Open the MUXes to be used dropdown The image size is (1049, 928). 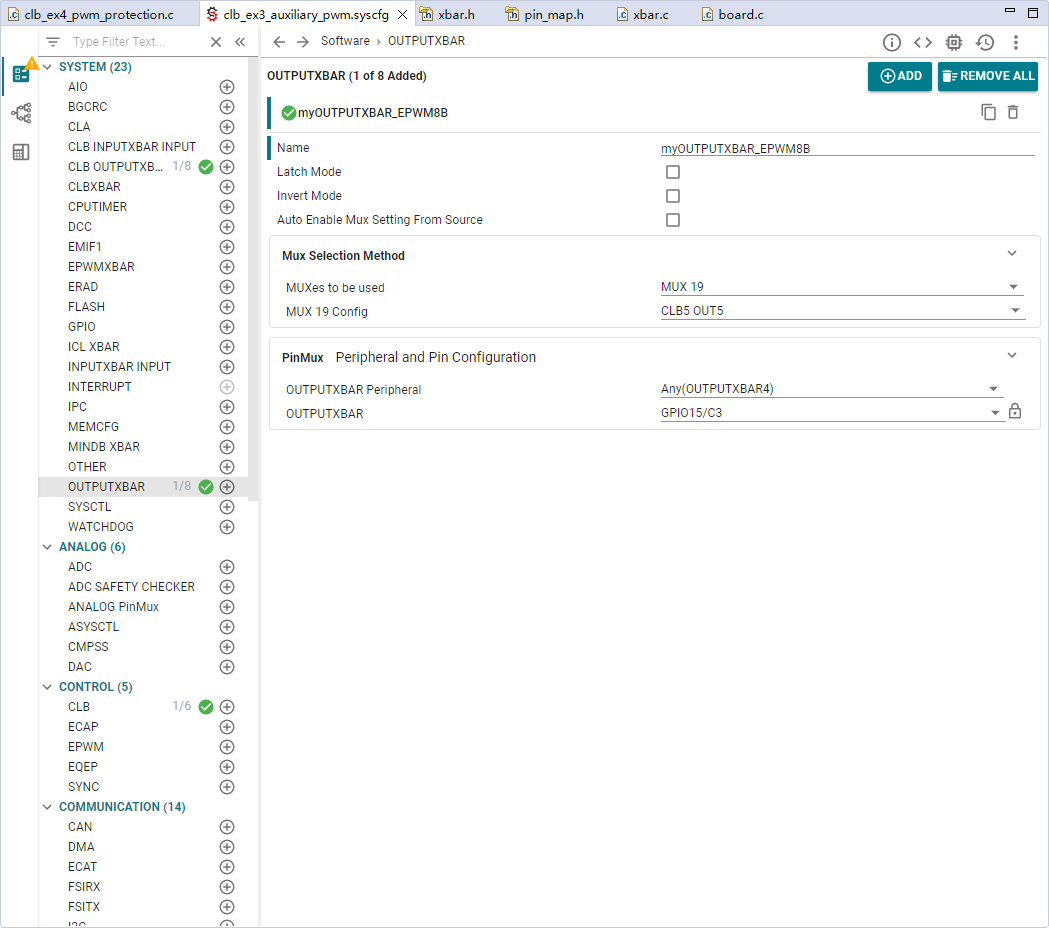pyautogui.click(x=842, y=287)
